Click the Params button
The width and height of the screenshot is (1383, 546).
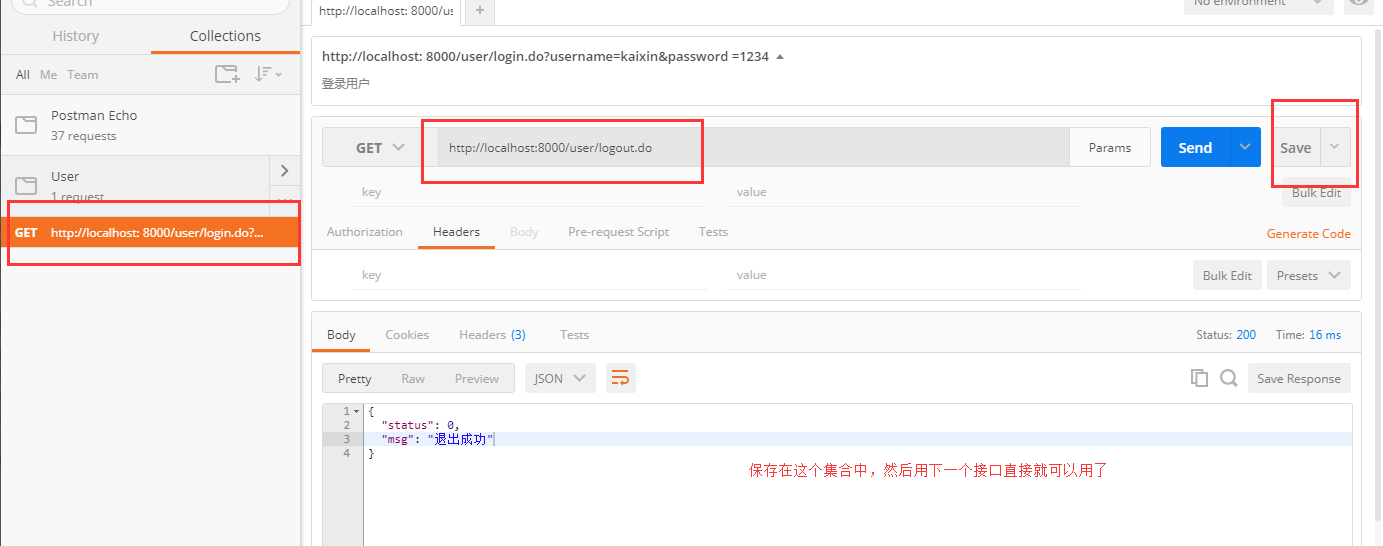(x=1110, y=147)
